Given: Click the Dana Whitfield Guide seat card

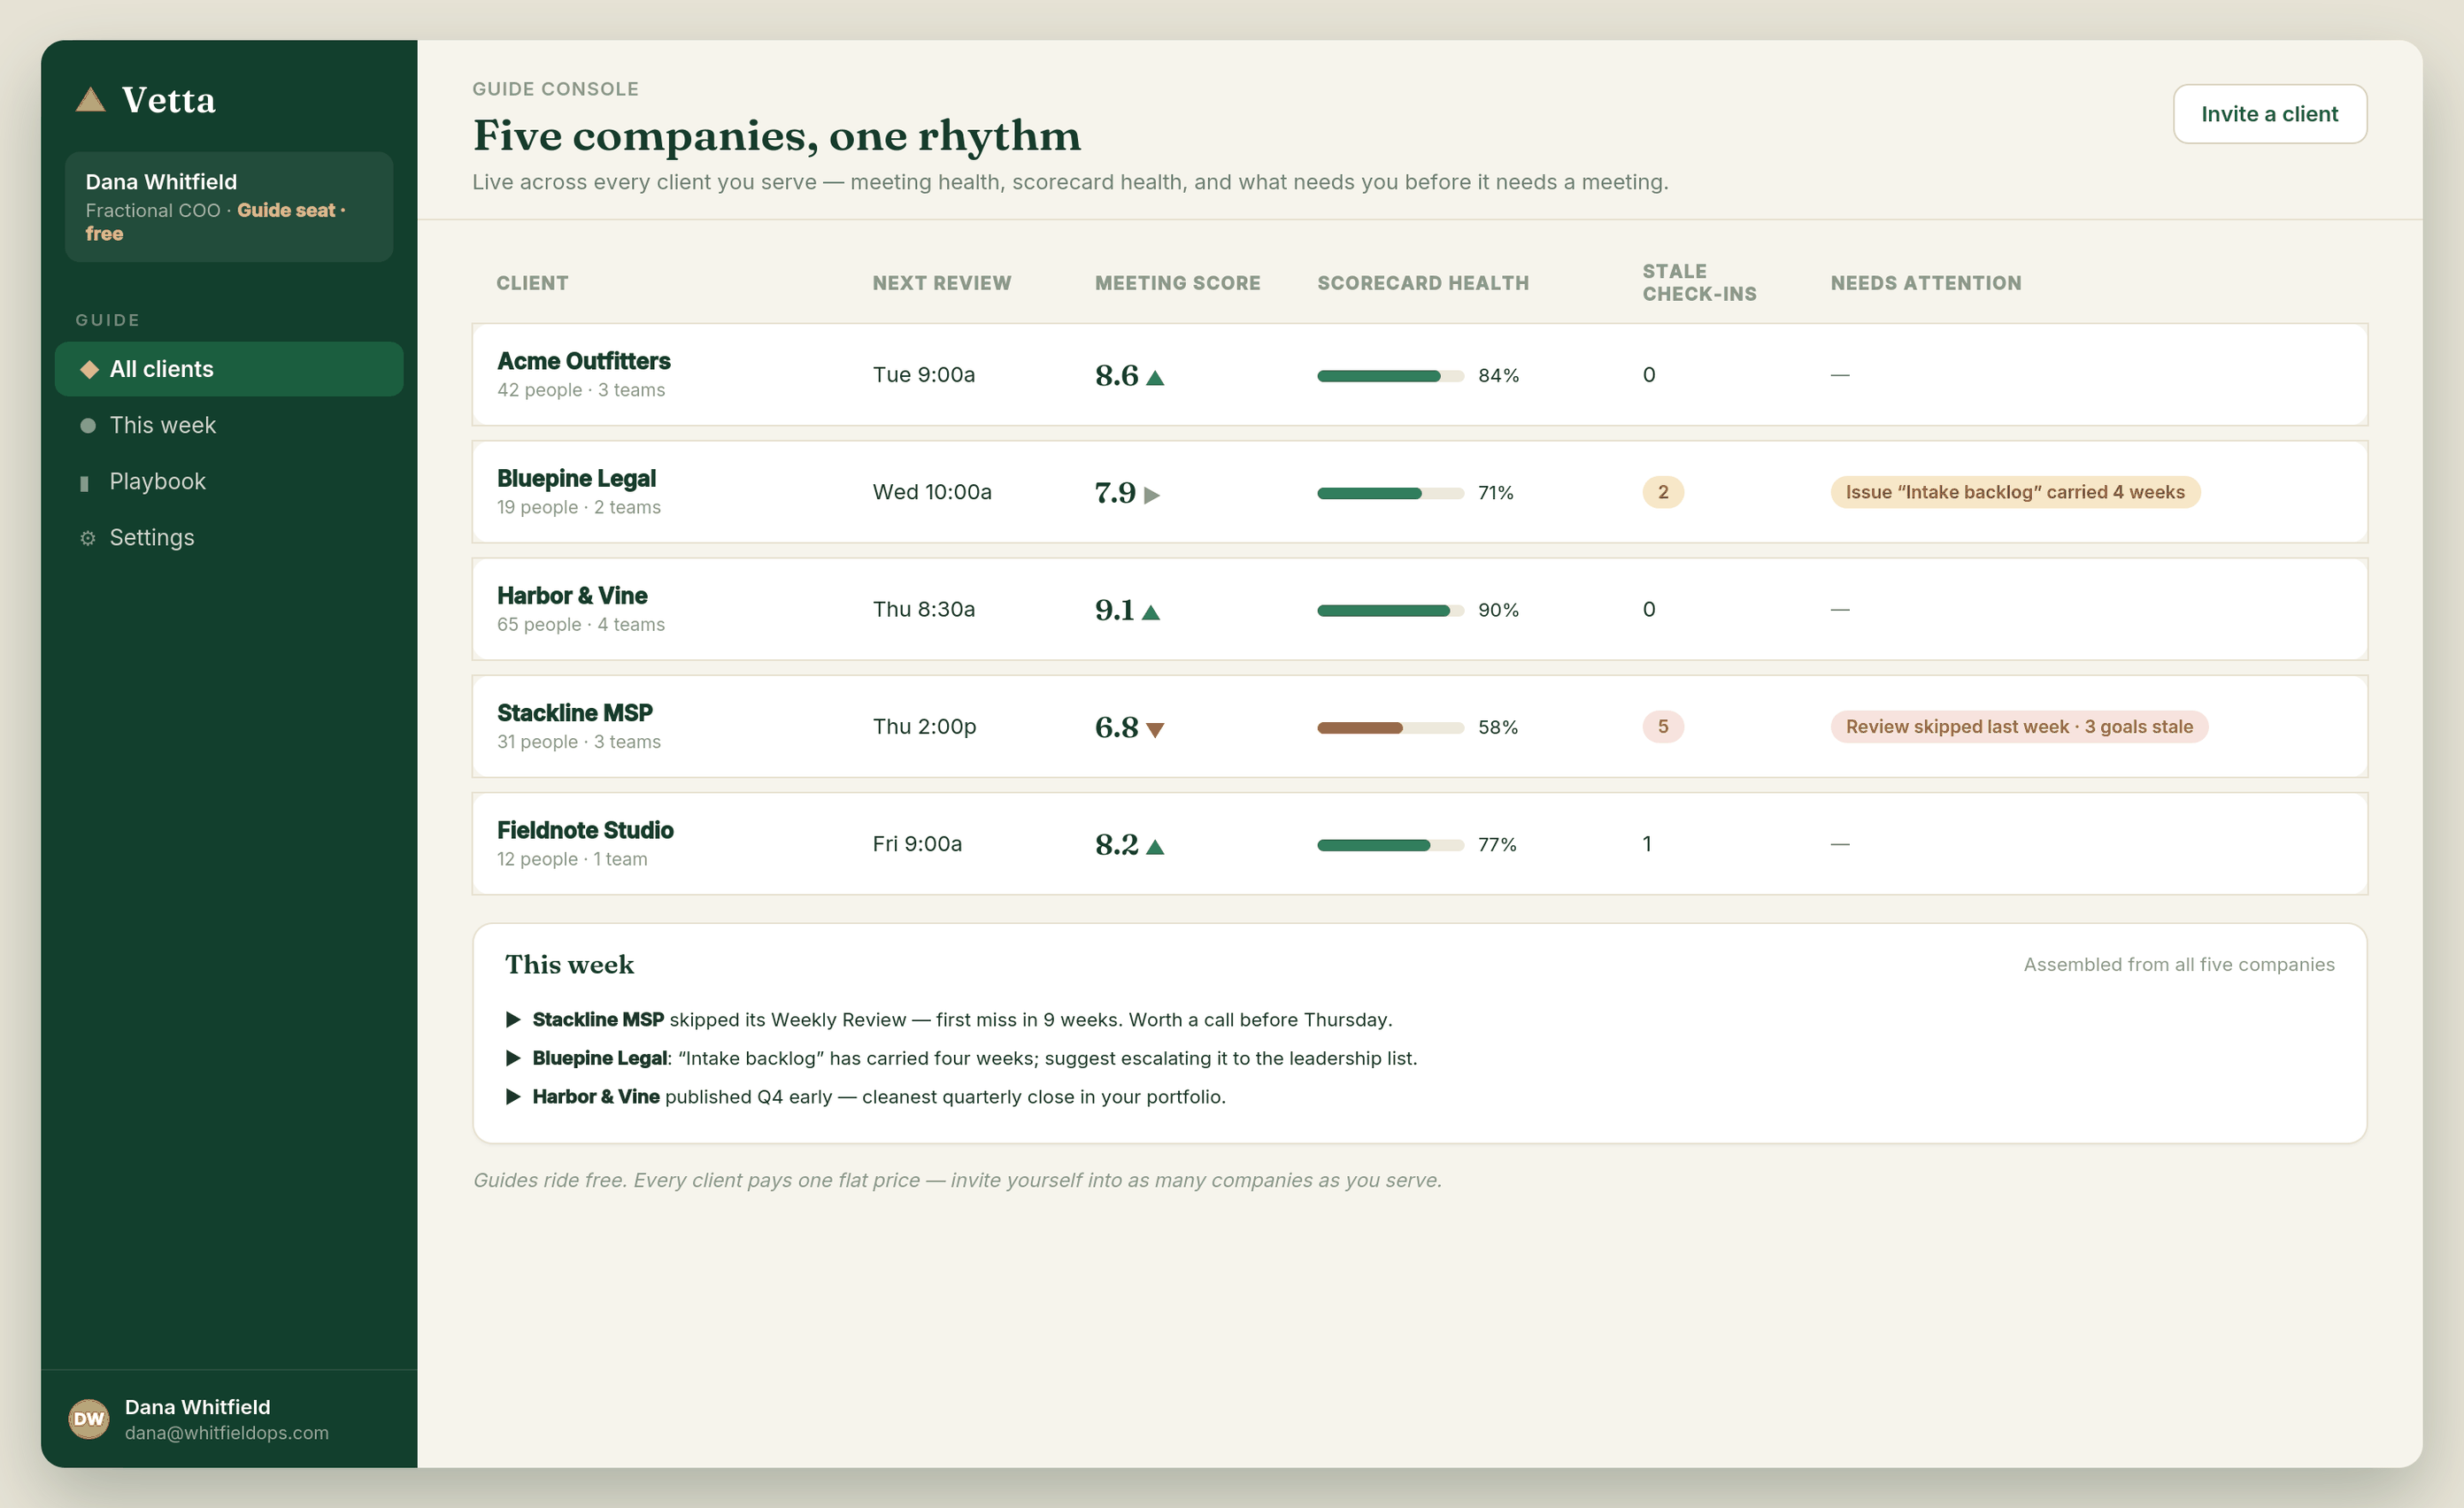Looking at the screenshot, I should [229, 207].
